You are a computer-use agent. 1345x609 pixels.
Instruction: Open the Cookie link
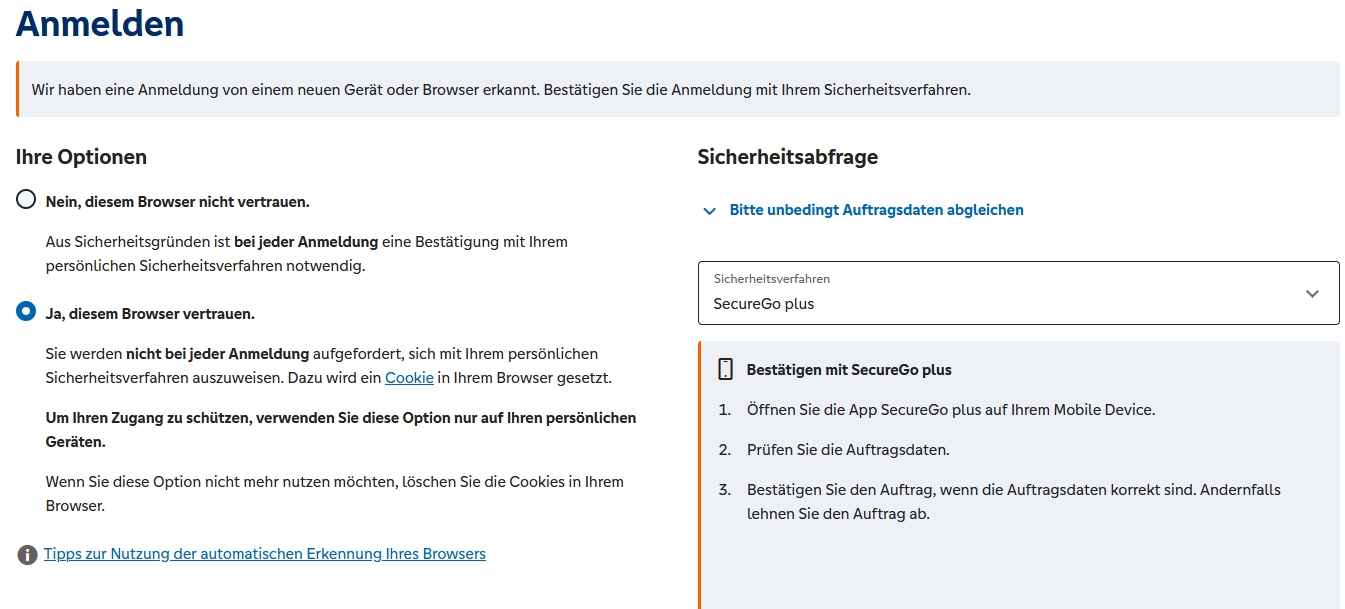[409, 378]
